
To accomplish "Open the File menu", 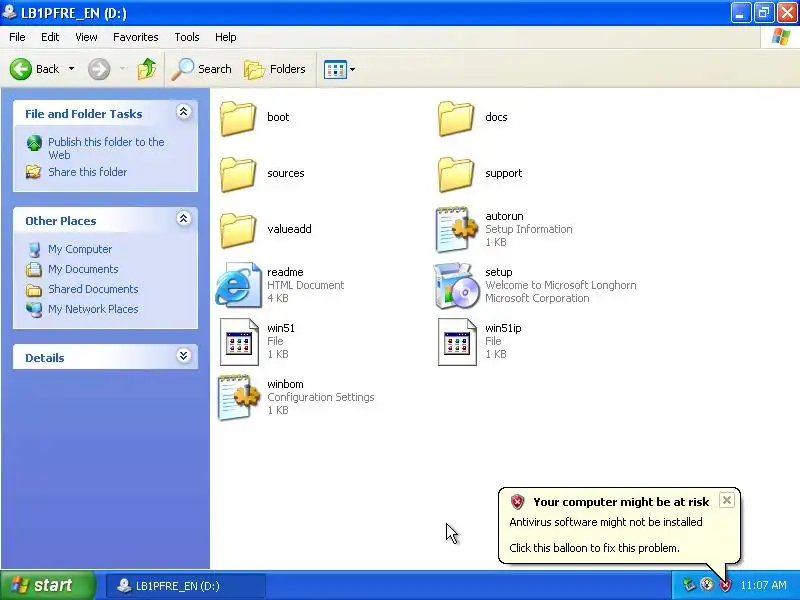I will (17, 37).
